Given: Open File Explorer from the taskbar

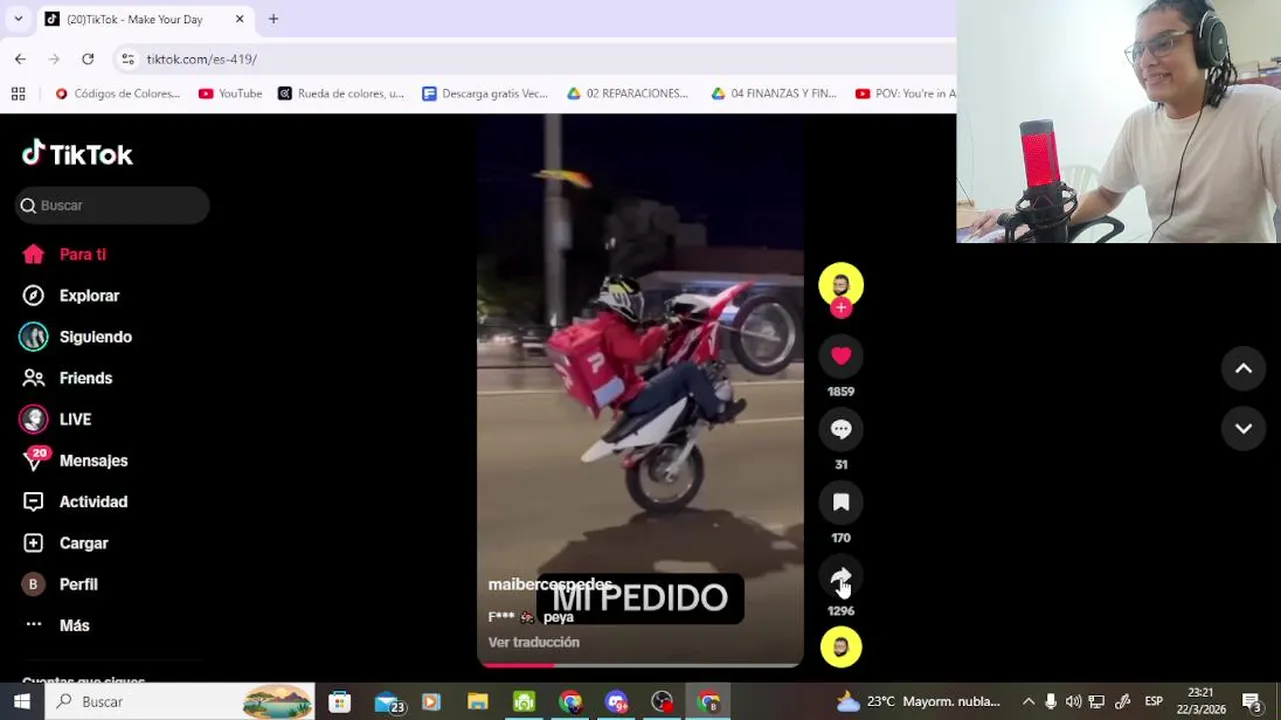Looking at the screenshot, I should 478,702.
